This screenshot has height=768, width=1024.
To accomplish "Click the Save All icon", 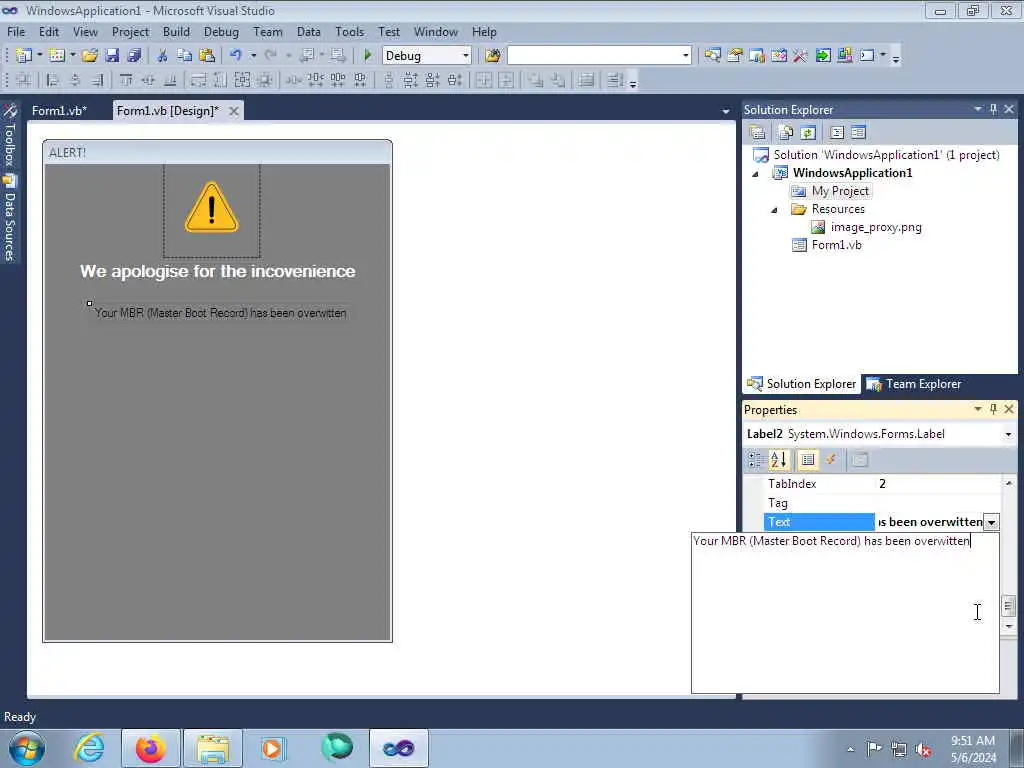I will 135,56.
